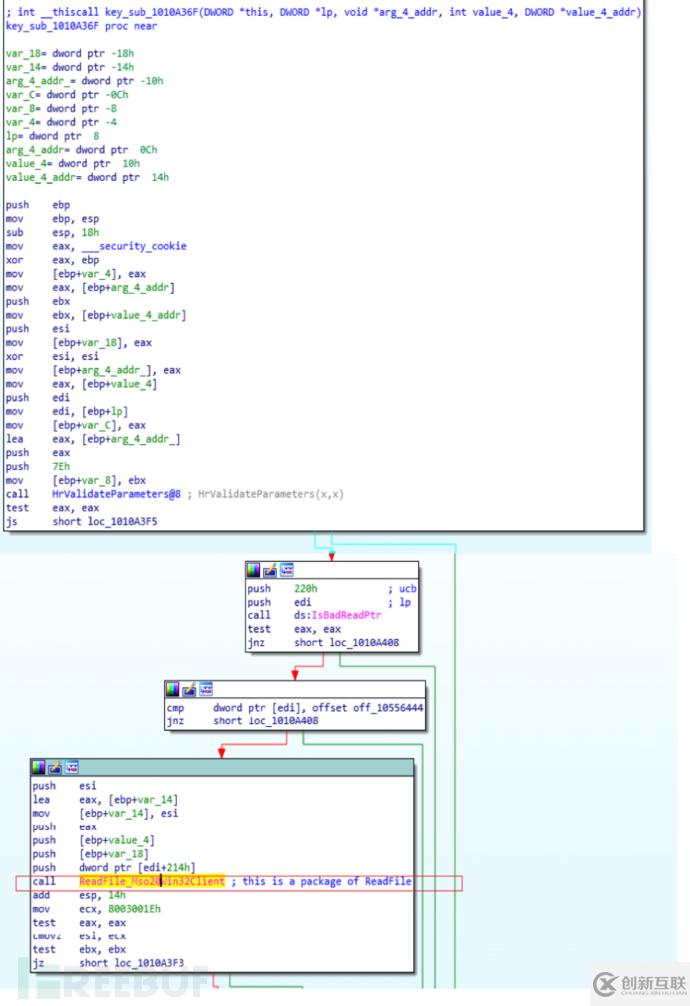Click the var_C= dword ptr -0Ch declaration
The image size is (690, 1006).
point(67,95)
